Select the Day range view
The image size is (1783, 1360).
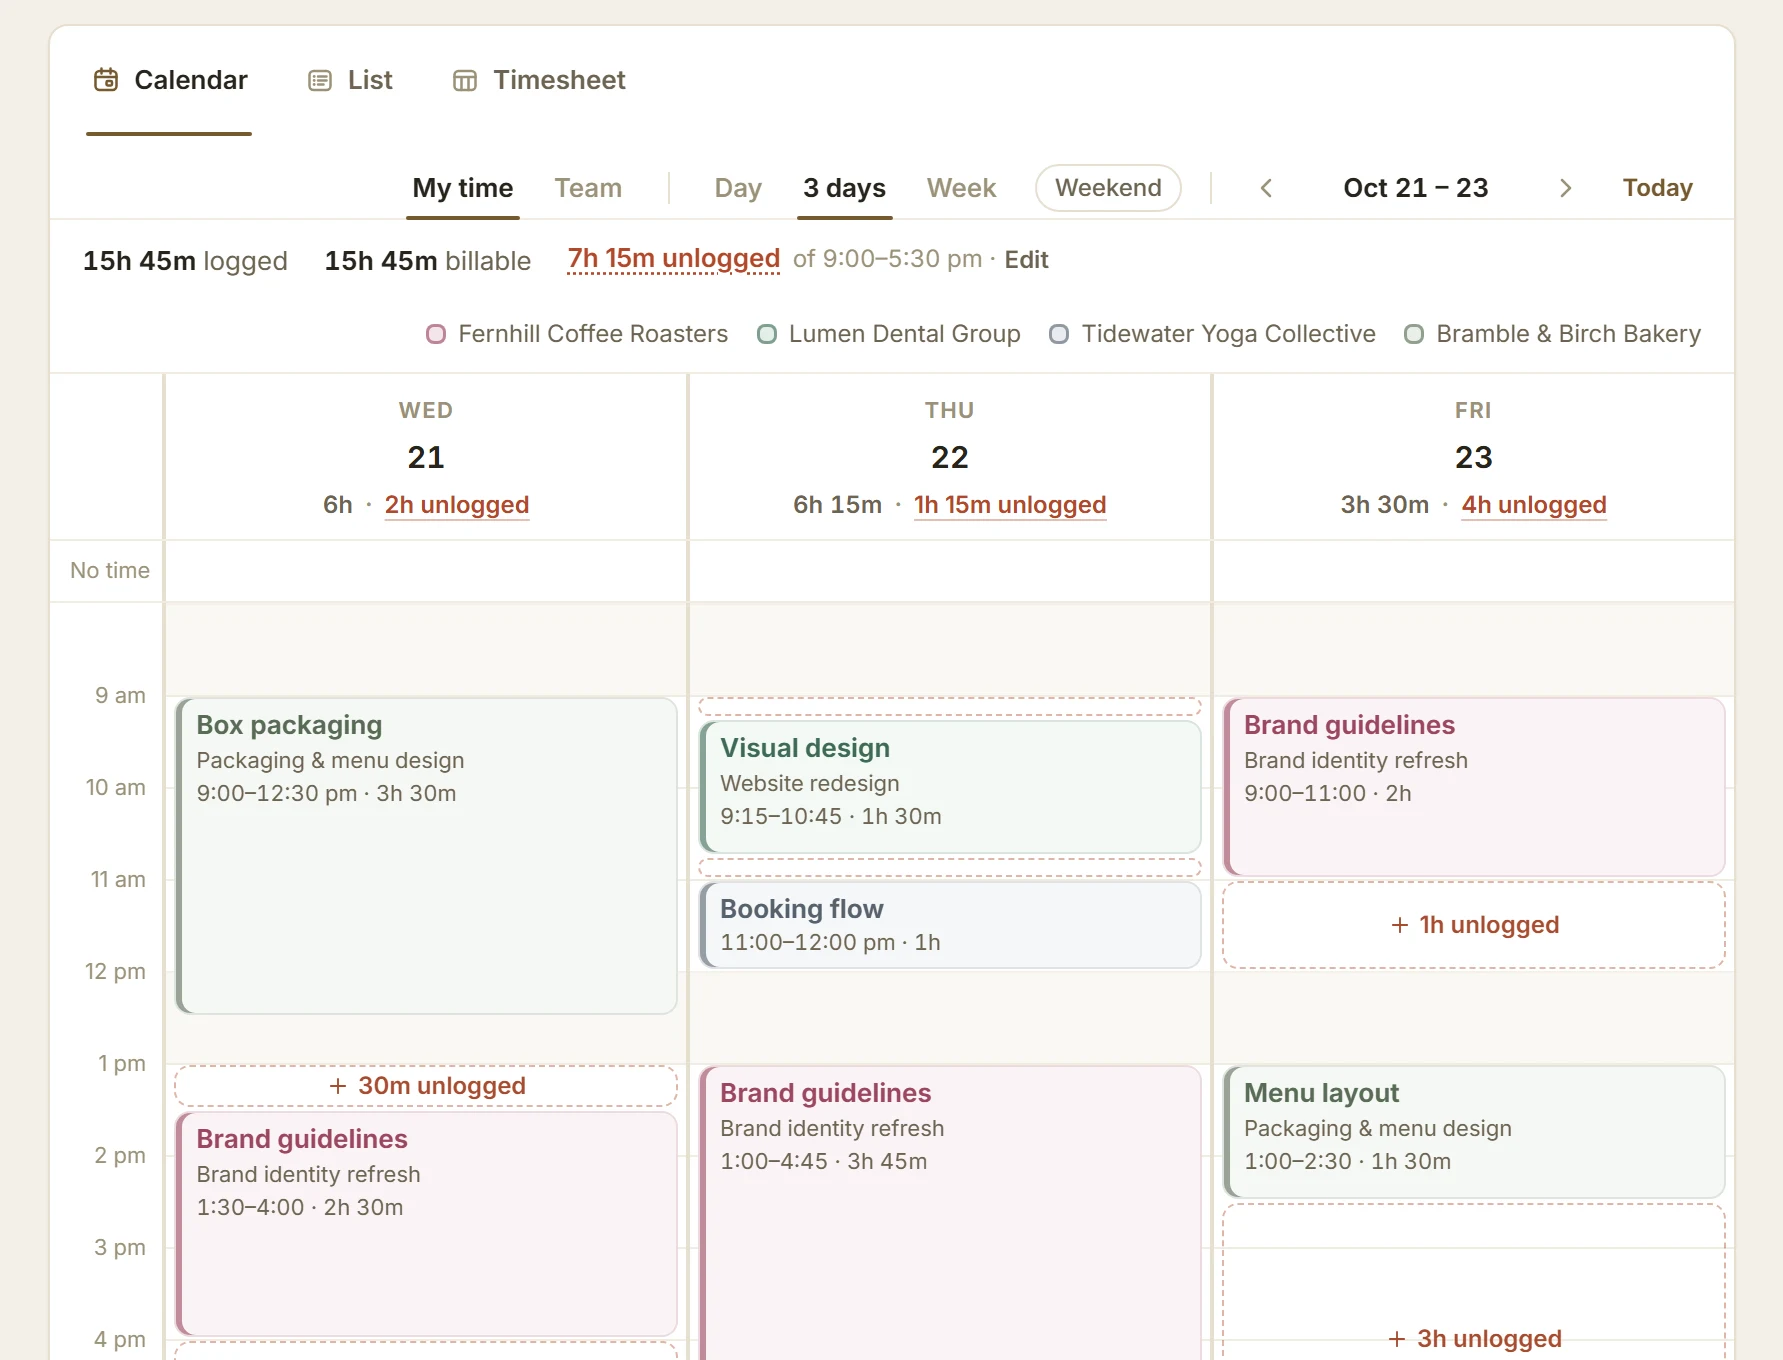(x=738, y=188)
